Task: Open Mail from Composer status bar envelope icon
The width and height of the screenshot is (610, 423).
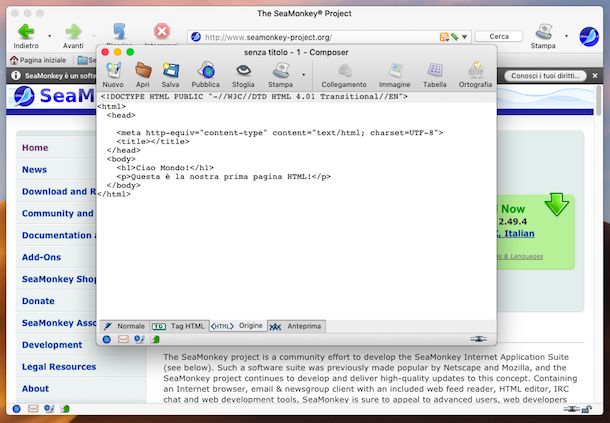Action: (123, 339)
